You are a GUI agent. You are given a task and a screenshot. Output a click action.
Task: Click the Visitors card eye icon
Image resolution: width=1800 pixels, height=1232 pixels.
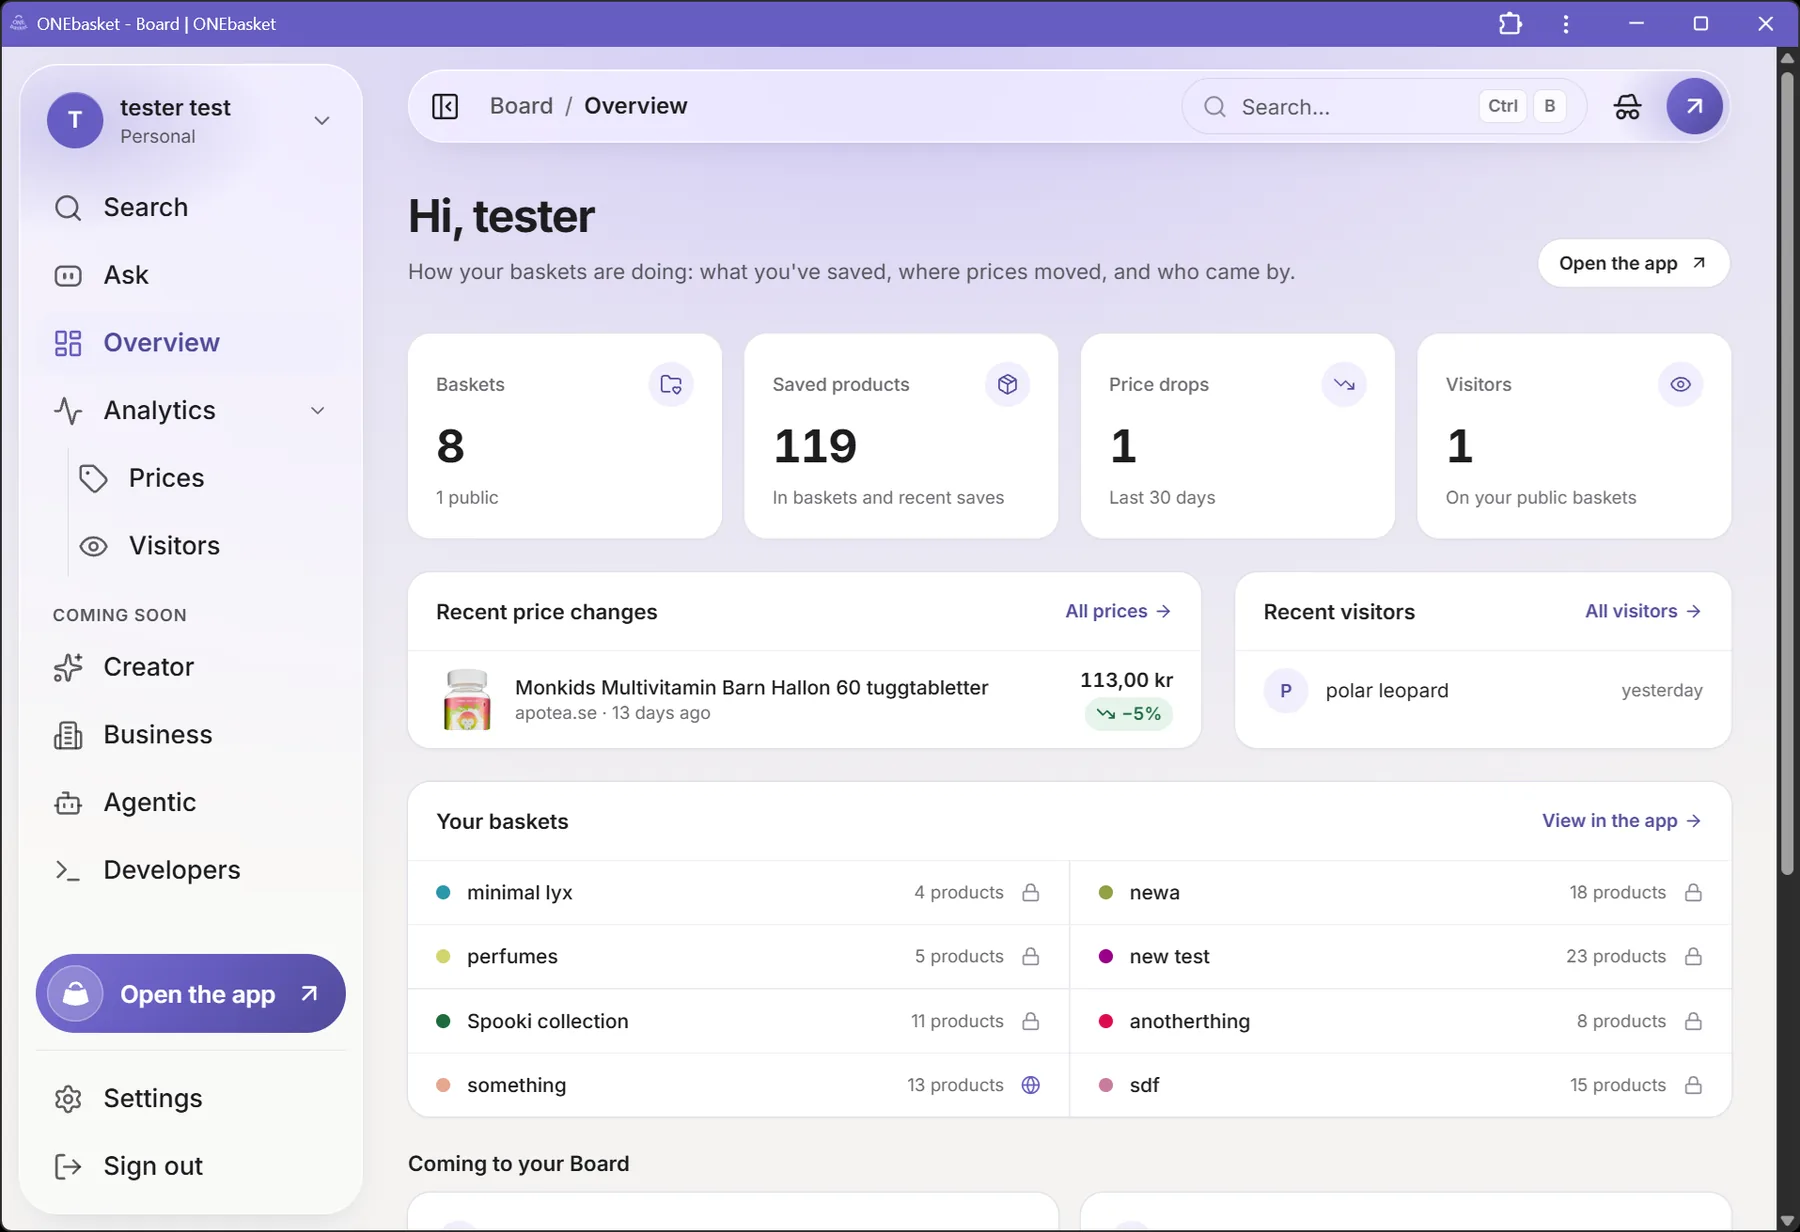point(1680,385)
